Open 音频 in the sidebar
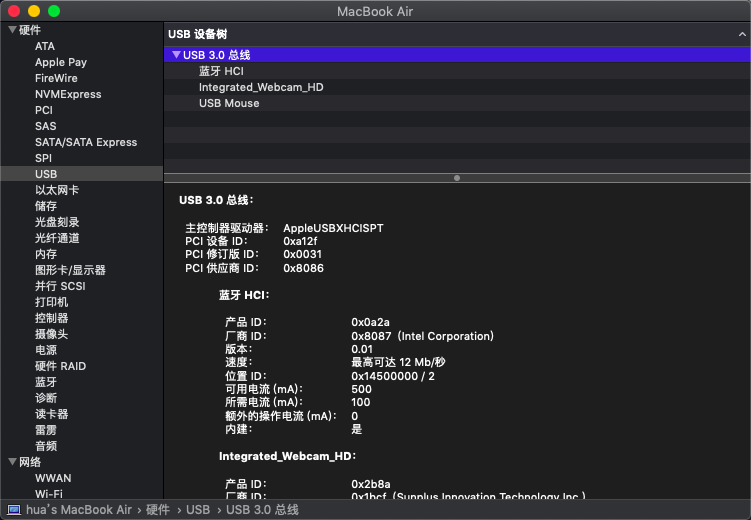Screen dimensions: 751x520 46,446
